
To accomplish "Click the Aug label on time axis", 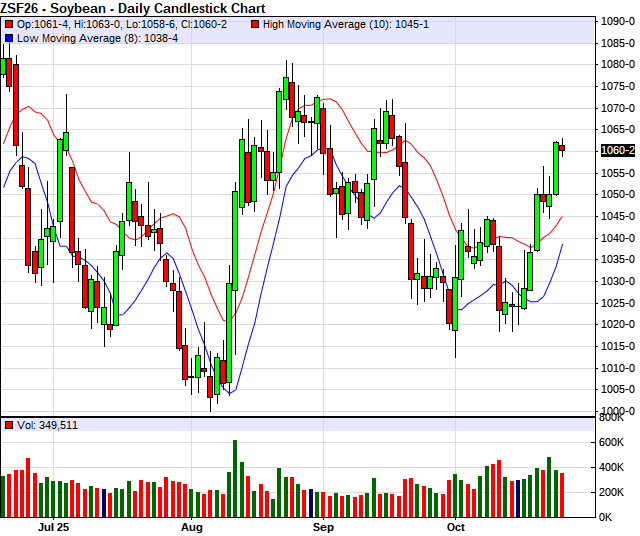I will [x=192, y=525].
